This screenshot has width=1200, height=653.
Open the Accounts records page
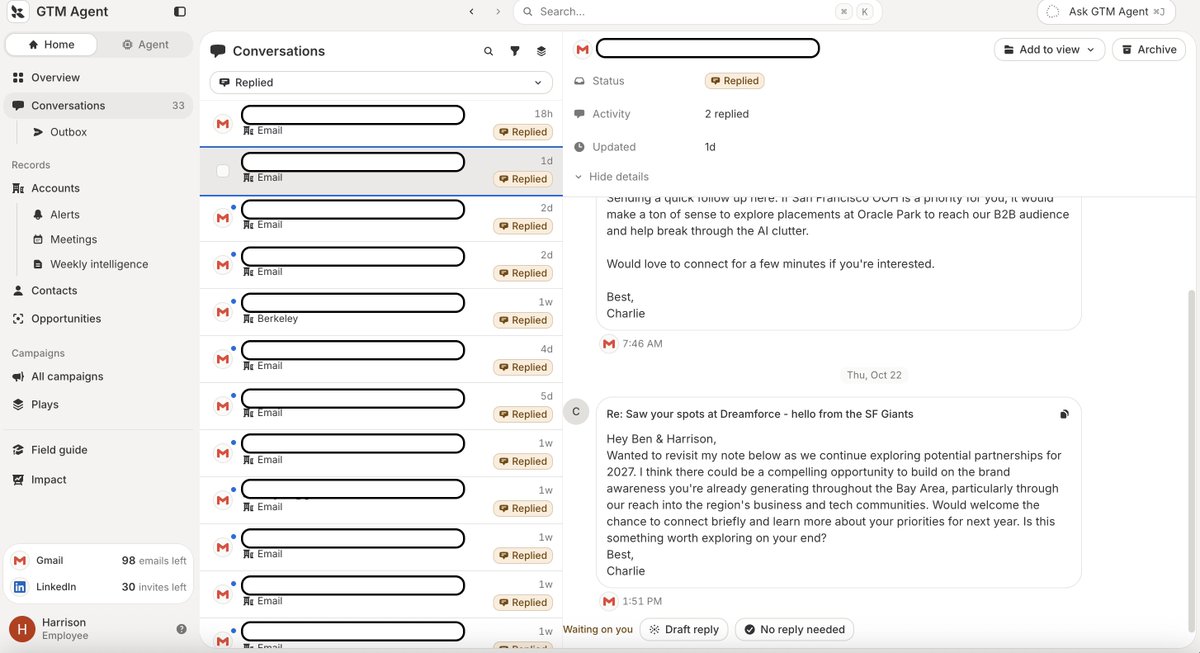pos(99,188)
